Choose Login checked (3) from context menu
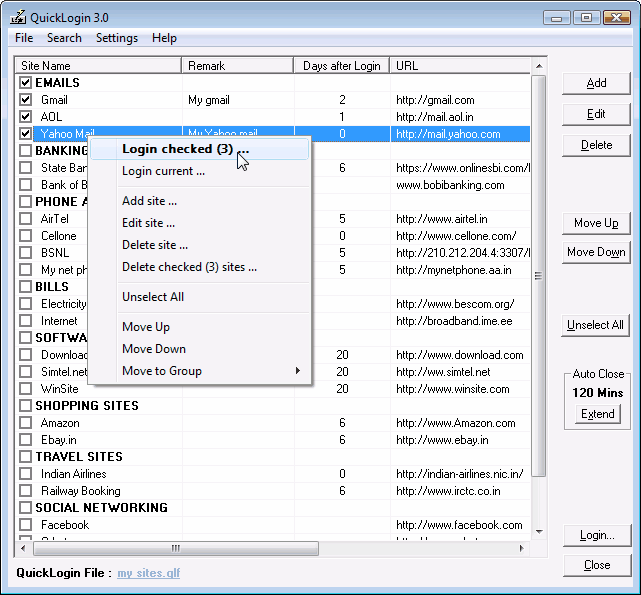Image resolution: width=641 pixels, height=595 pixels. coord(185,149)
